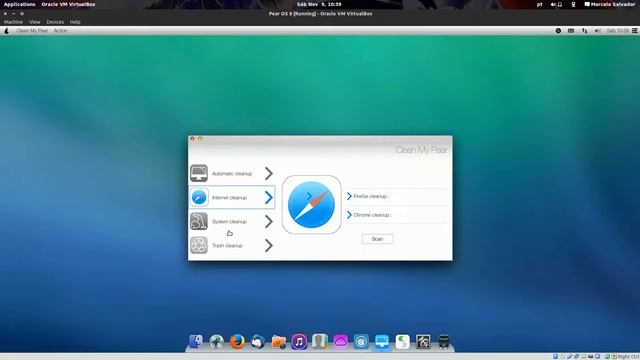Click the large compass icon in center
The width and height of the screenshot is (640, 360).
311,204
